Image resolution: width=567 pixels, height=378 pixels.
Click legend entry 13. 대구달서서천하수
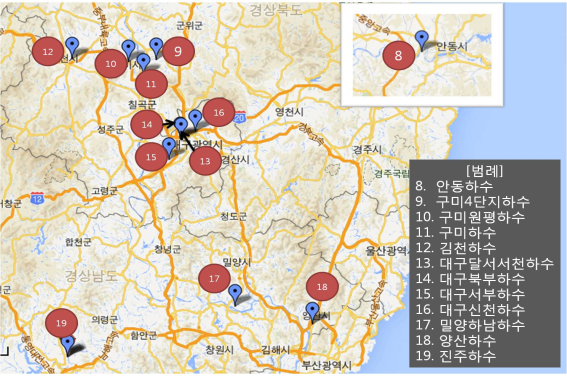[484, 263]
